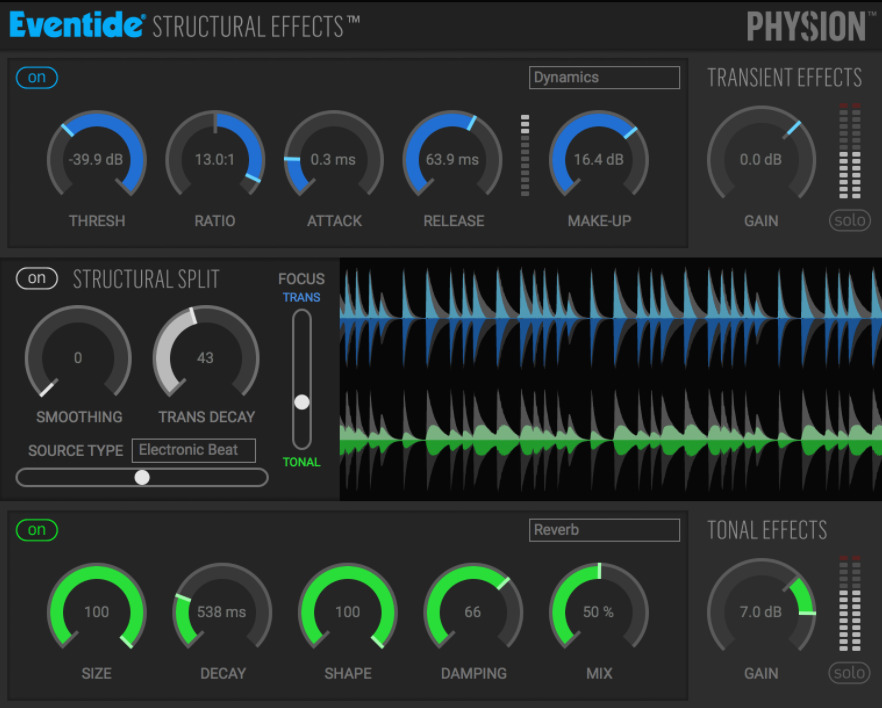
Task: Click the TONAL label below the Focus slider
Action: [x=302, y=462]
